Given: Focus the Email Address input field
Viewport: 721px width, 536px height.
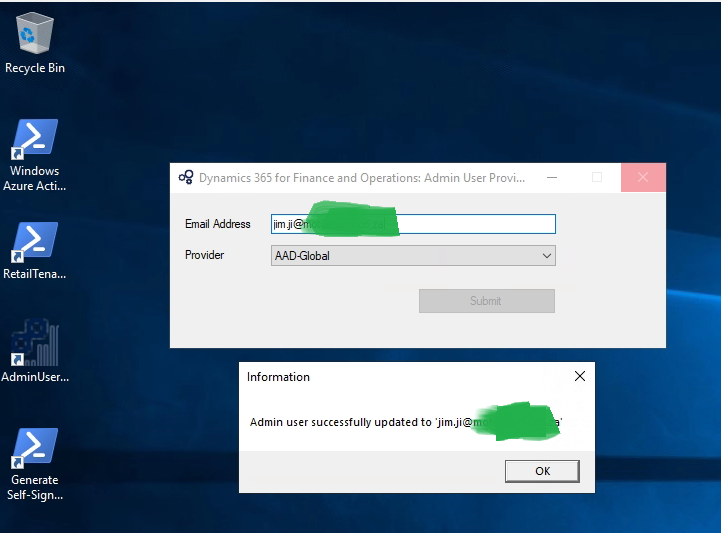Looking at the screenshot, I should coord(413,224).
